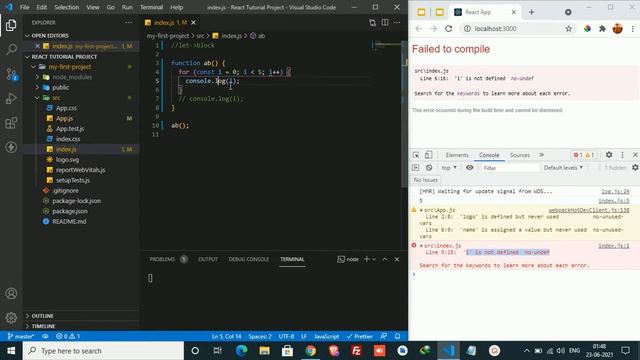Click the Windows taskbar search box
The height and width of the screenshot is (360, 640).
pos(103,351)
